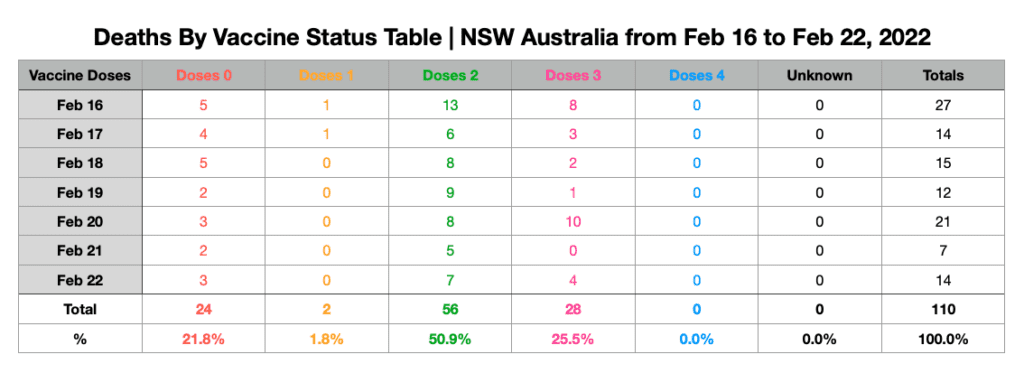Select the Total row label
The width and height of the screenshot is (1024, 373).
coord(80,309)
